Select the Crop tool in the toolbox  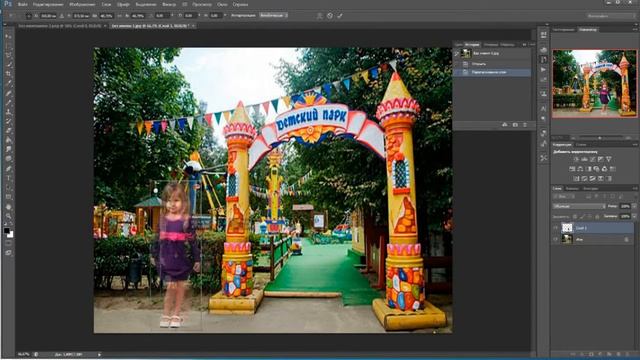(x=9, y=74)
